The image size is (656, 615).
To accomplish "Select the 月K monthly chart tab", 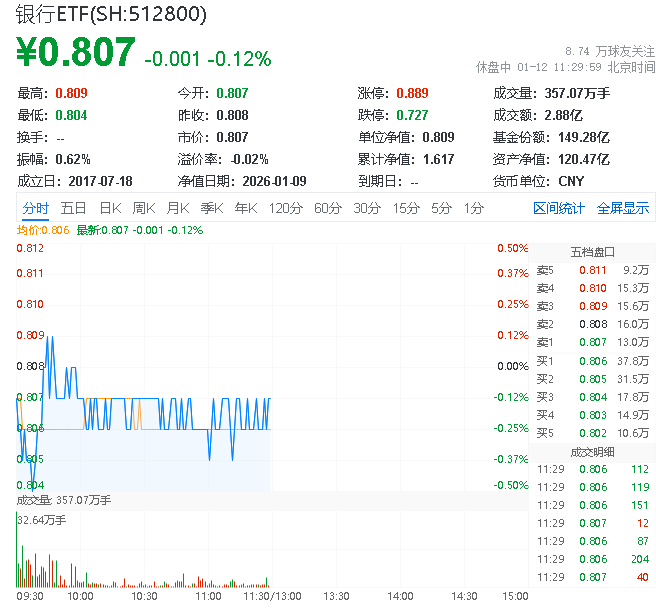I will coord(178,208).
